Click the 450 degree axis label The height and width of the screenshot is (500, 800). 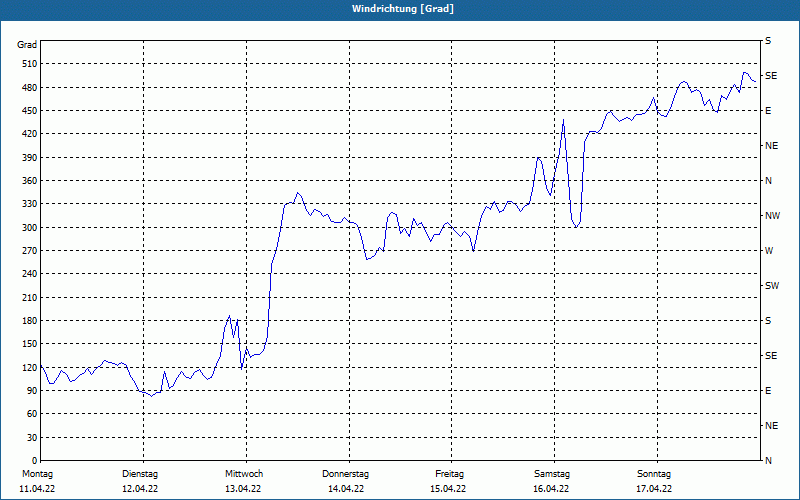[x=30, y=111]
